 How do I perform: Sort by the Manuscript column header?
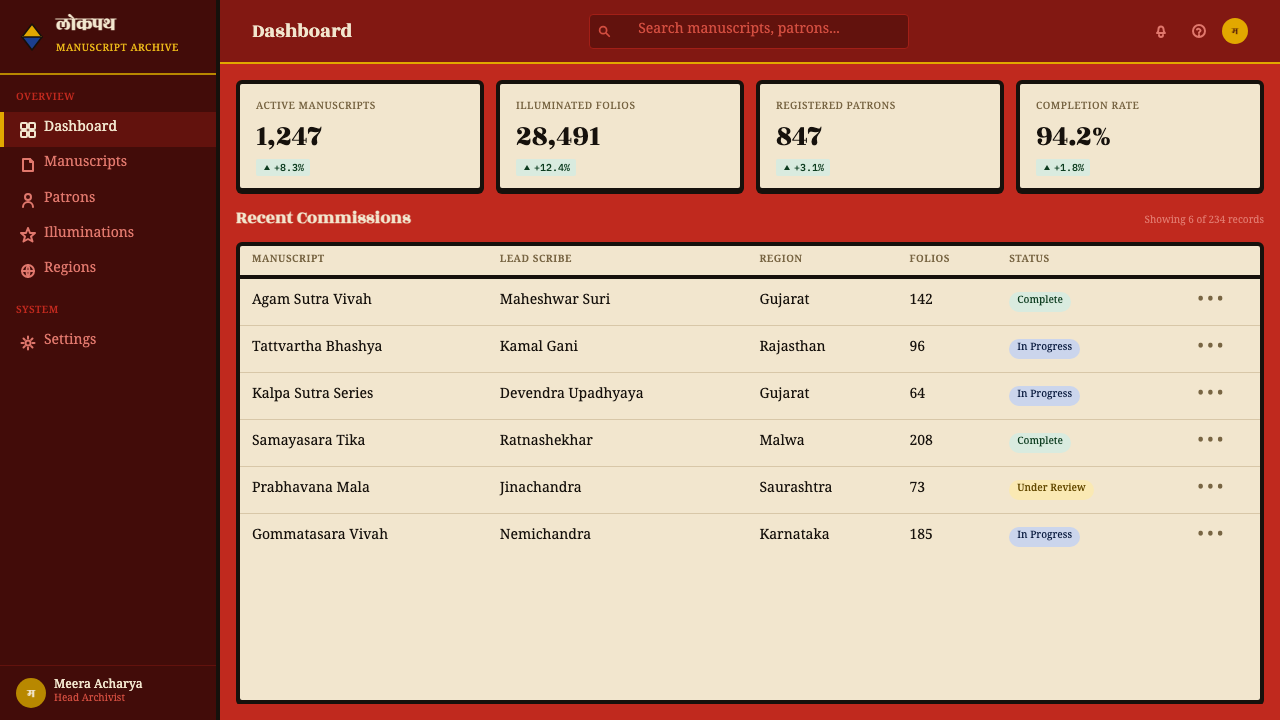point(288,259)
